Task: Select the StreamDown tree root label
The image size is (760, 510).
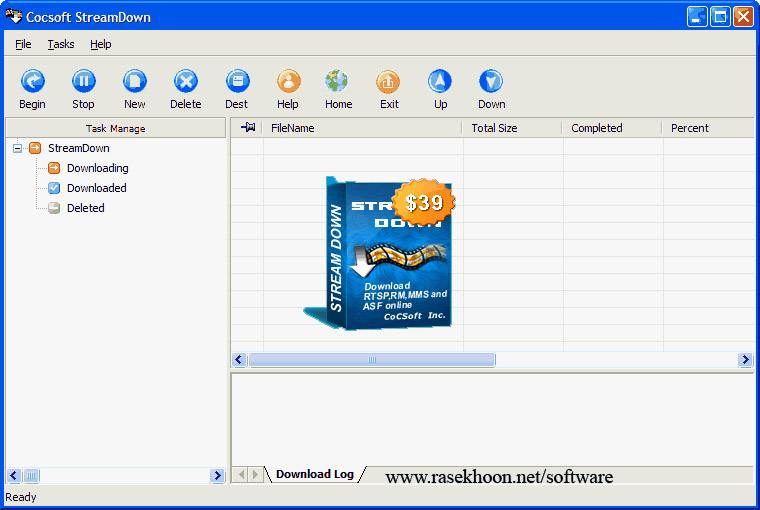Action: click(79, 148)
